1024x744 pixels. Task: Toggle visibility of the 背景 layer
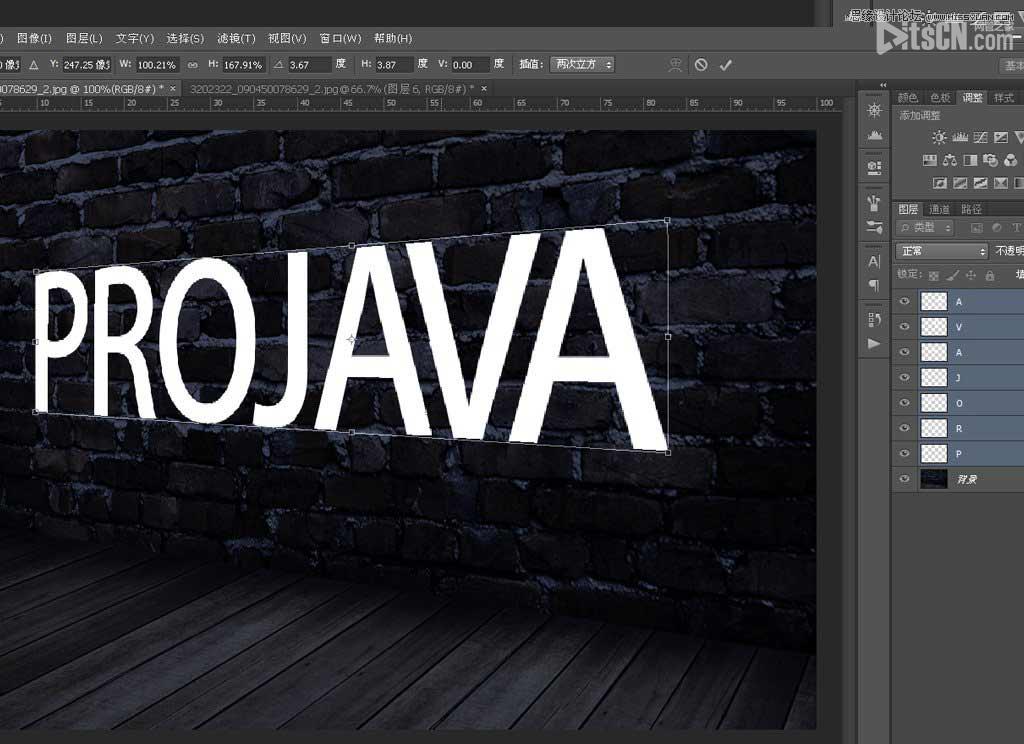coord(905,479)
